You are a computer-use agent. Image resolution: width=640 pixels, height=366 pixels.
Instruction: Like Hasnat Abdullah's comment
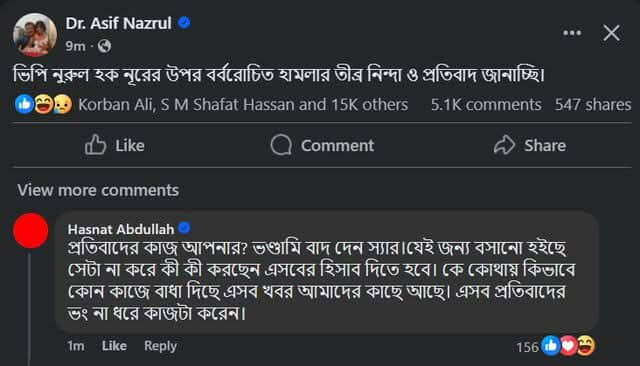tap(114, 346)
